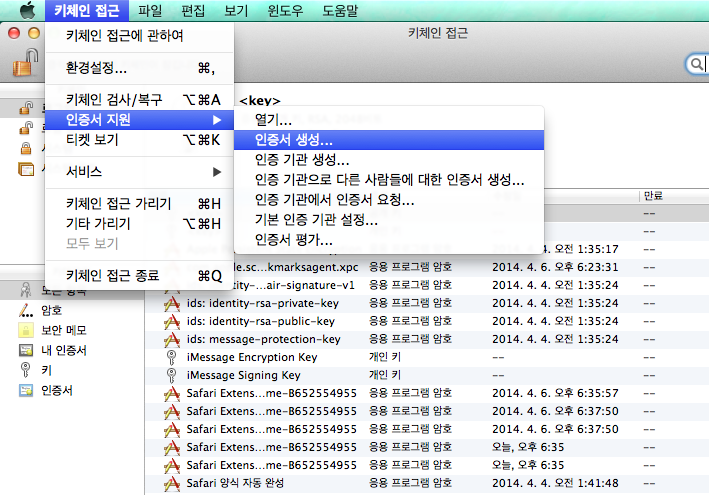Select the 암호 category
709x495 pixels.
51,310
